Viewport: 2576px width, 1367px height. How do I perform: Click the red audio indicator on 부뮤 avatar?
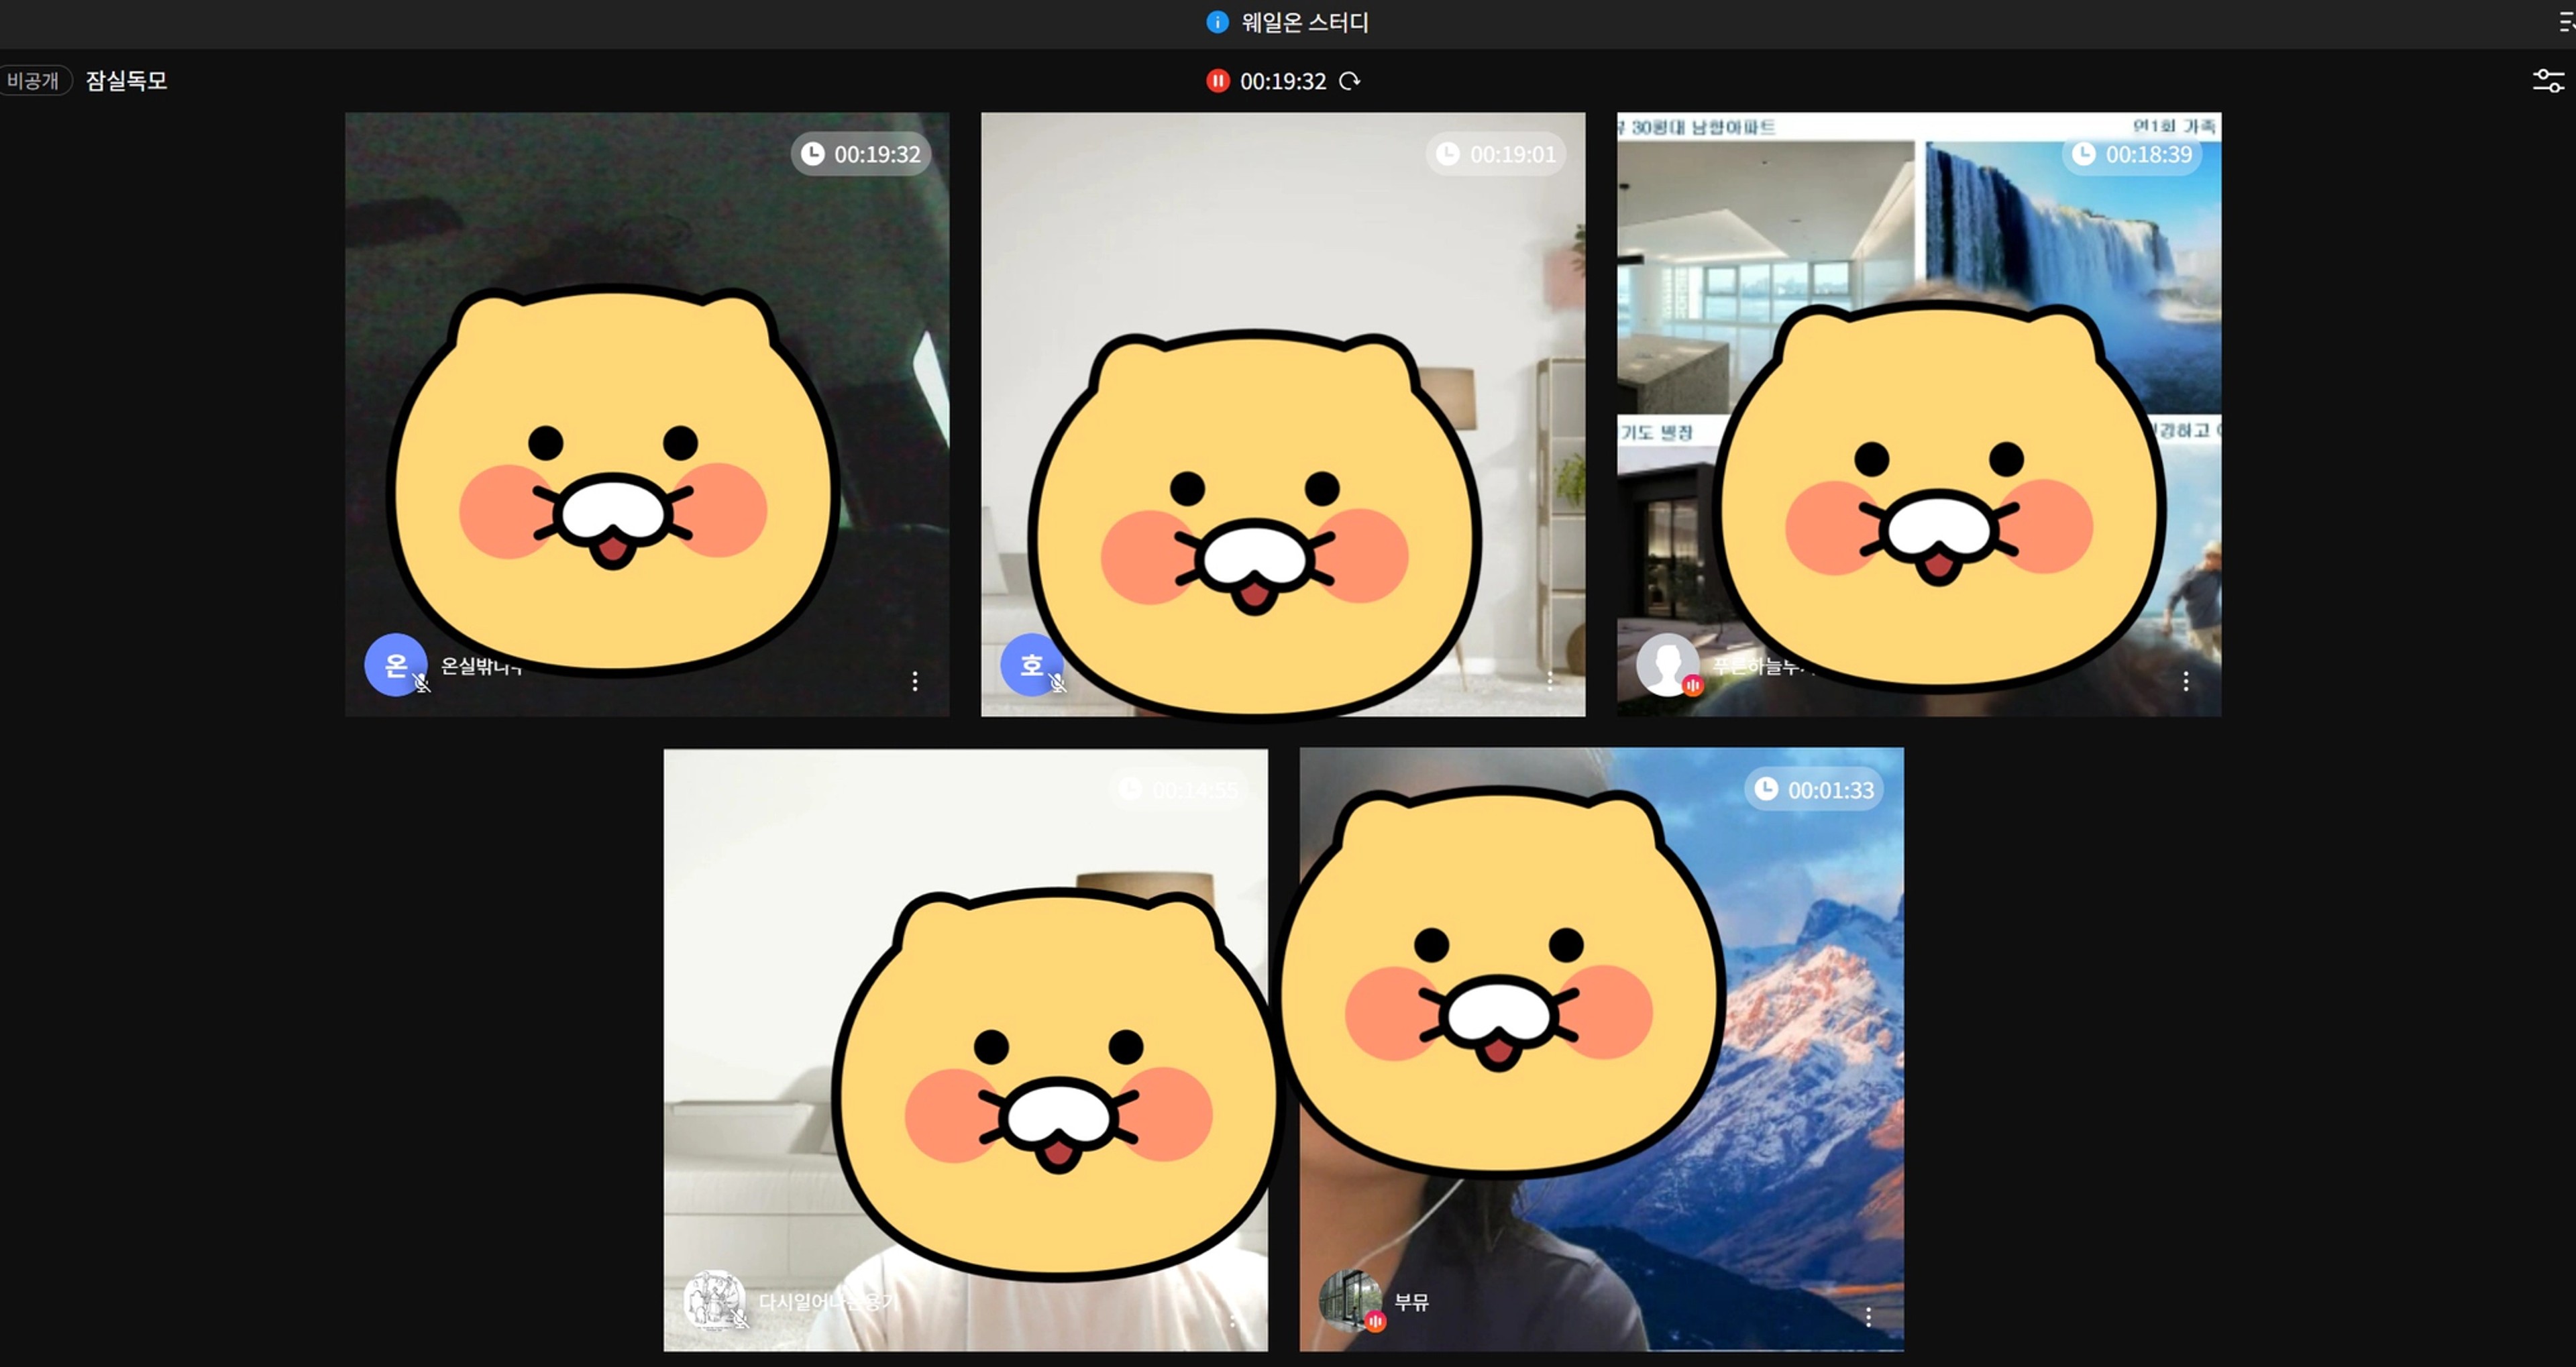pos(1376,1321)
